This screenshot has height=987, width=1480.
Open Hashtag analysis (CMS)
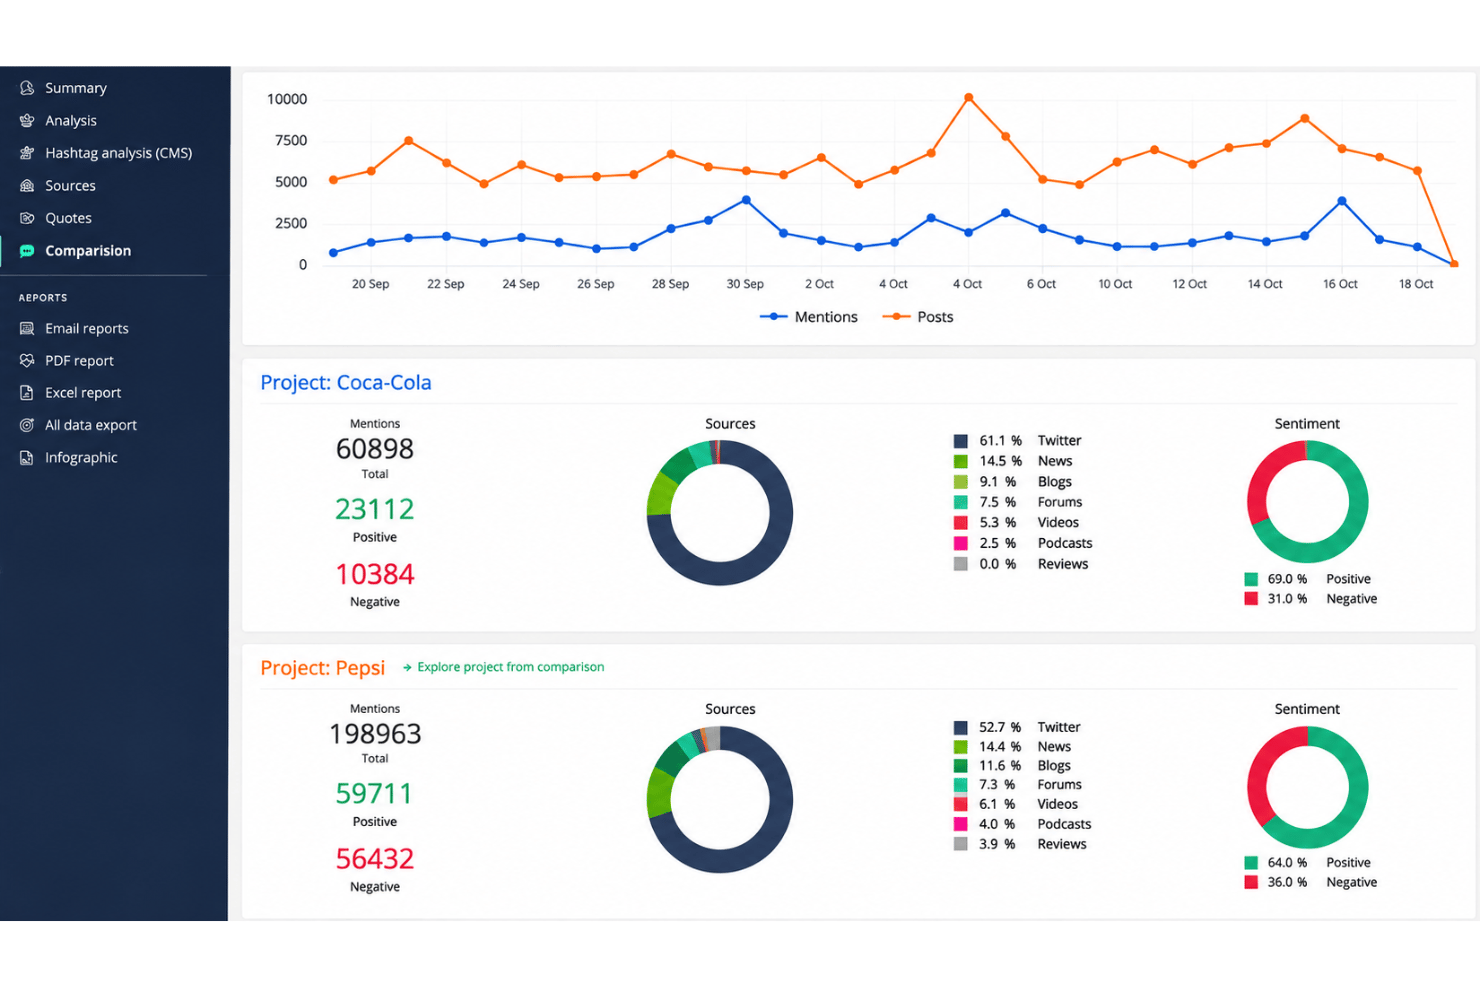(x=118, y=153)
